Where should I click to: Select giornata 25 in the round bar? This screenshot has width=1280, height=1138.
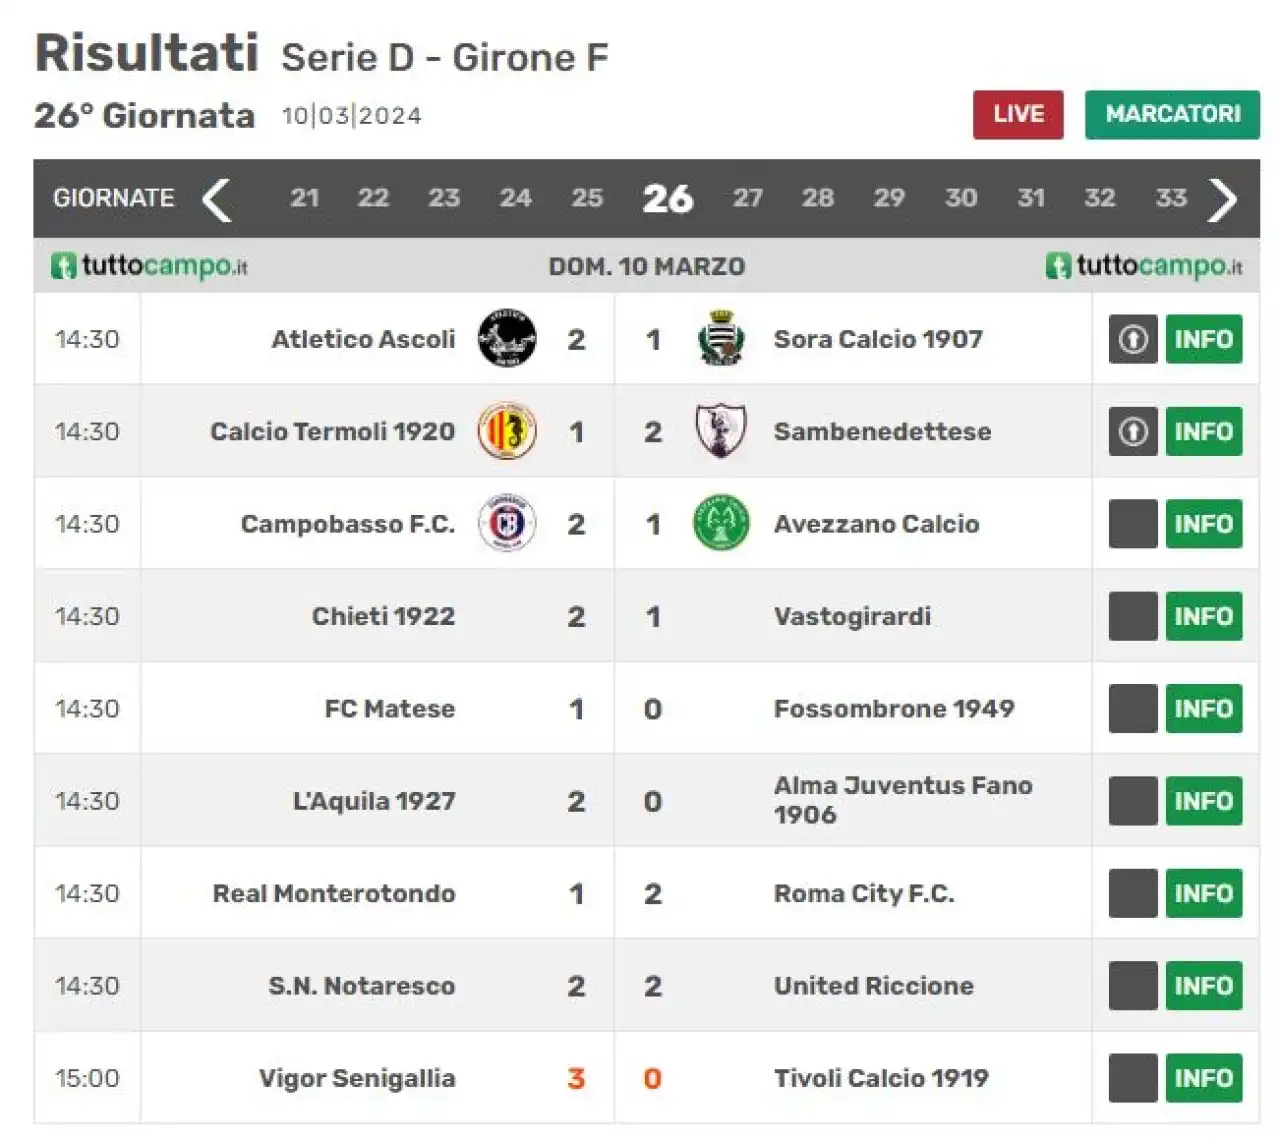587,198
